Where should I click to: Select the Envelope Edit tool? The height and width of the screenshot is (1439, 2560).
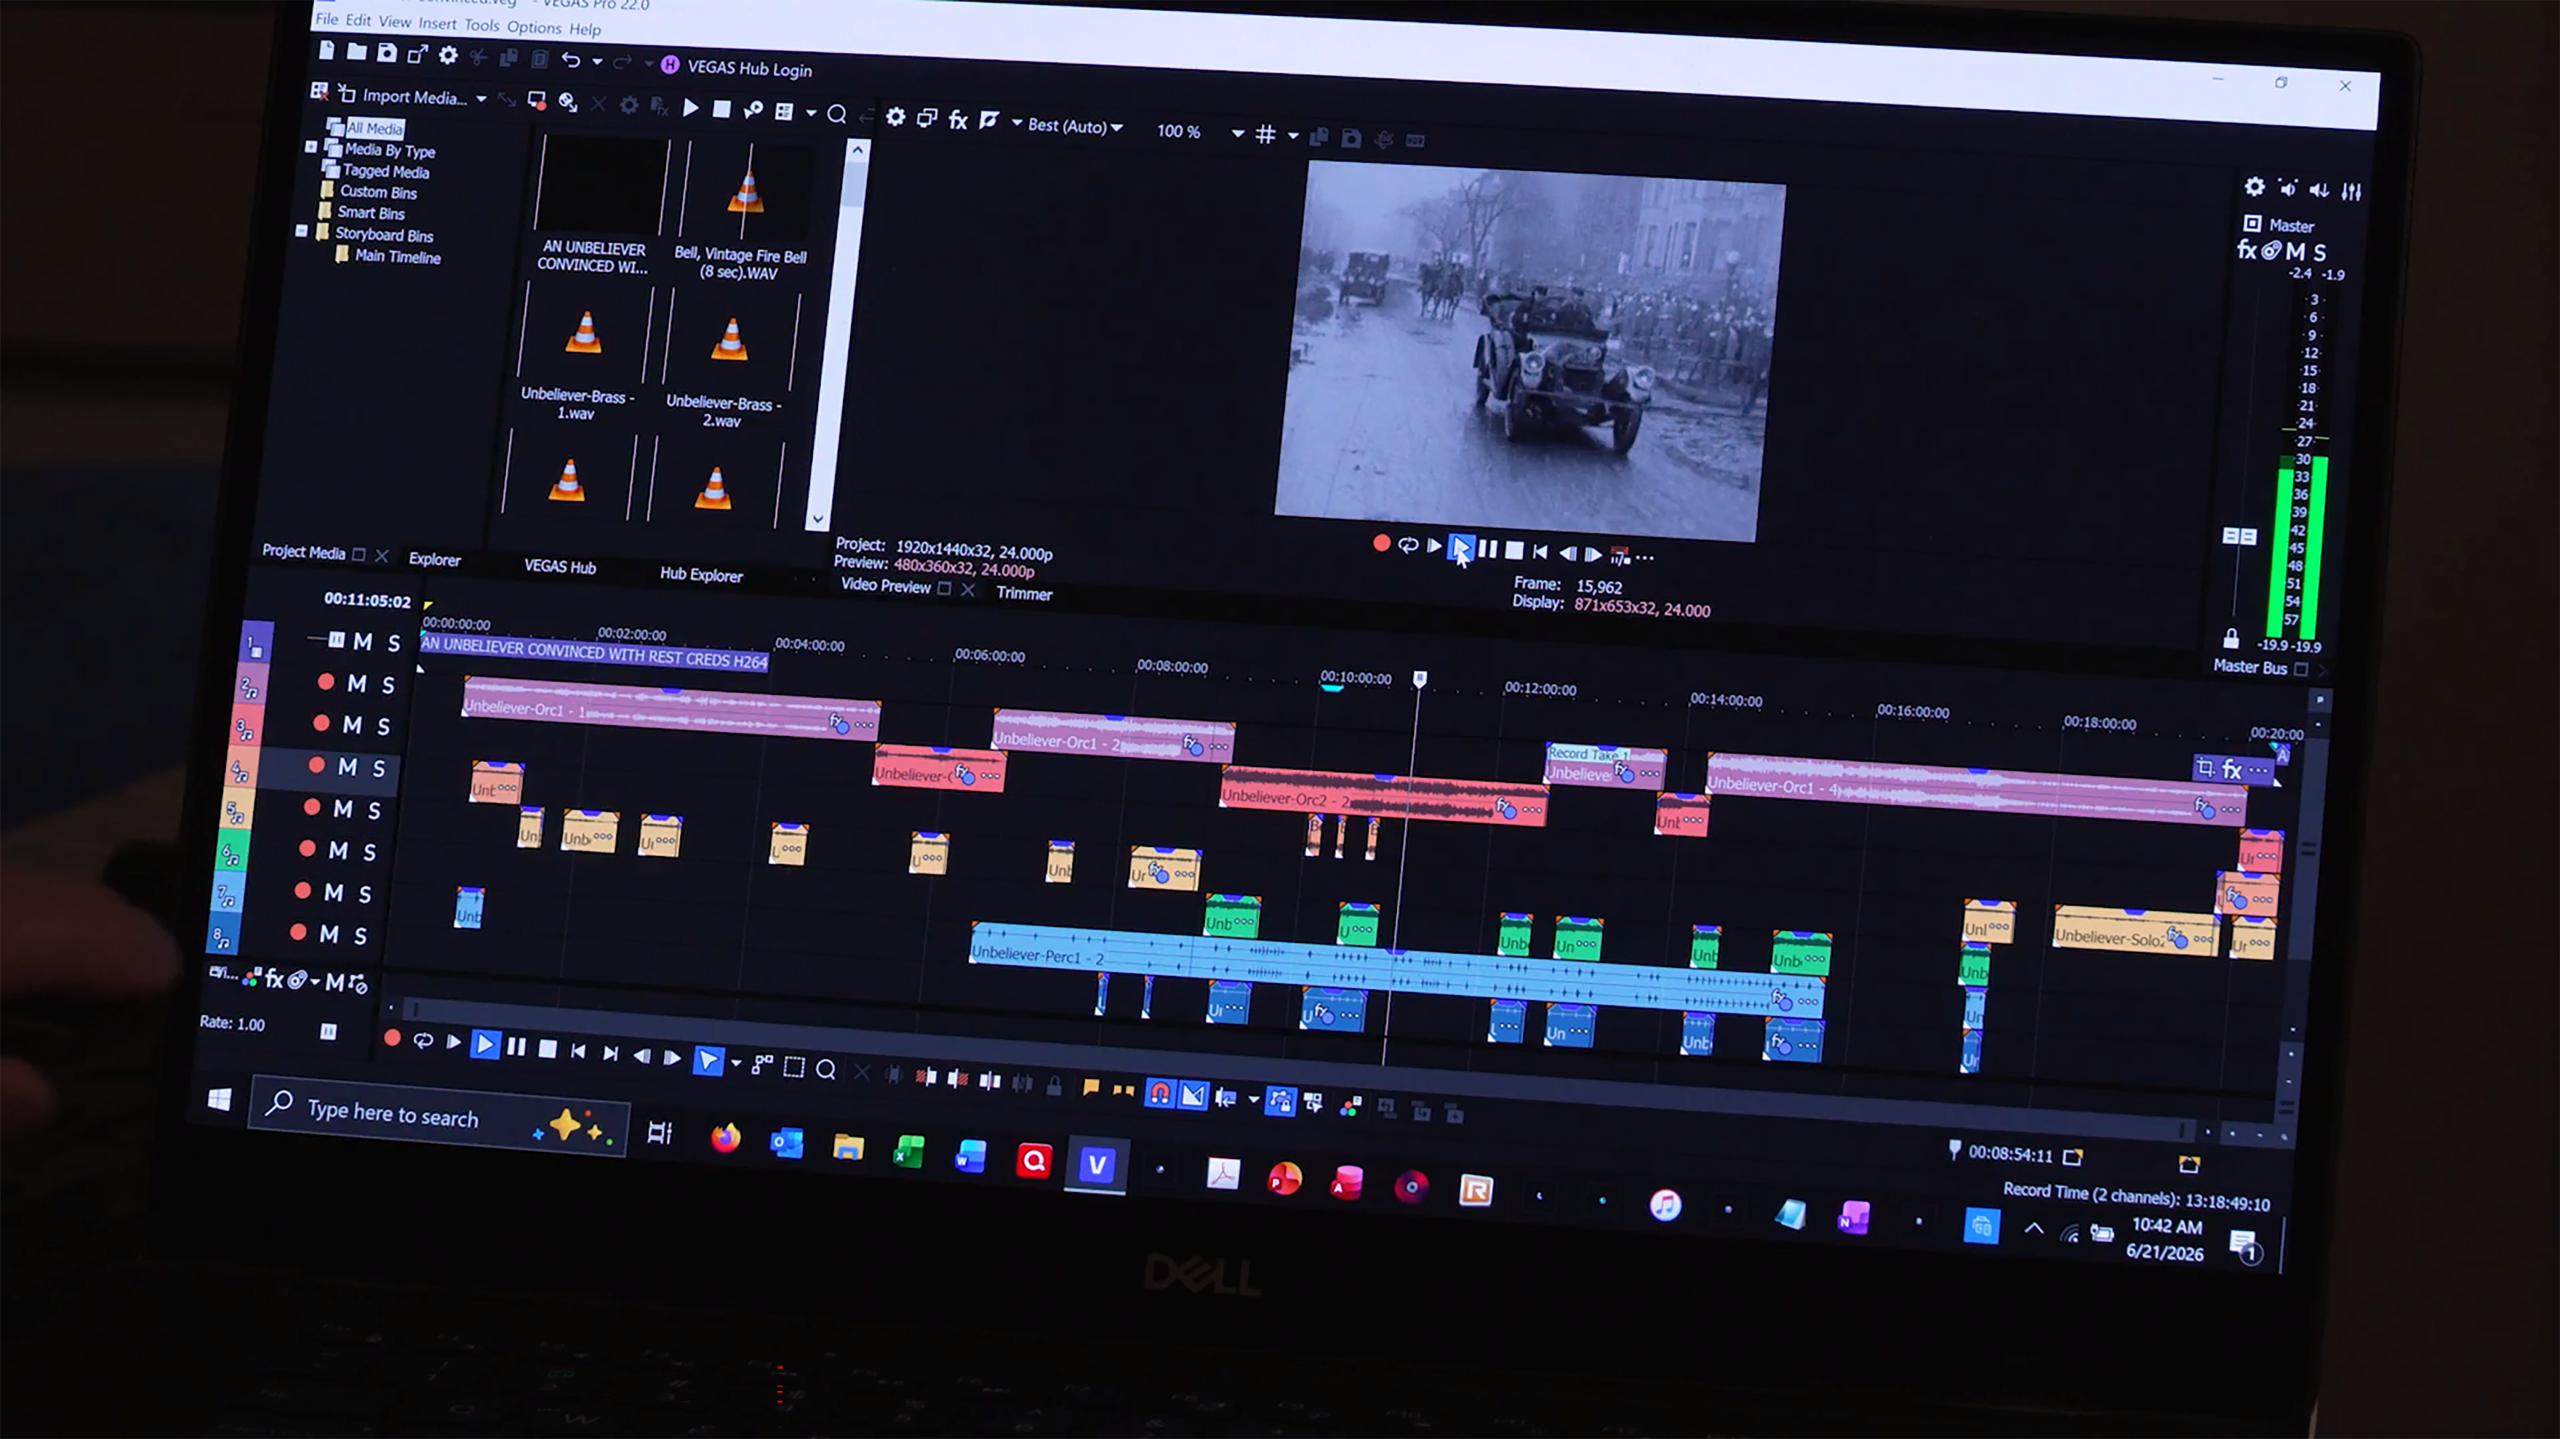tap(763, 1064)
